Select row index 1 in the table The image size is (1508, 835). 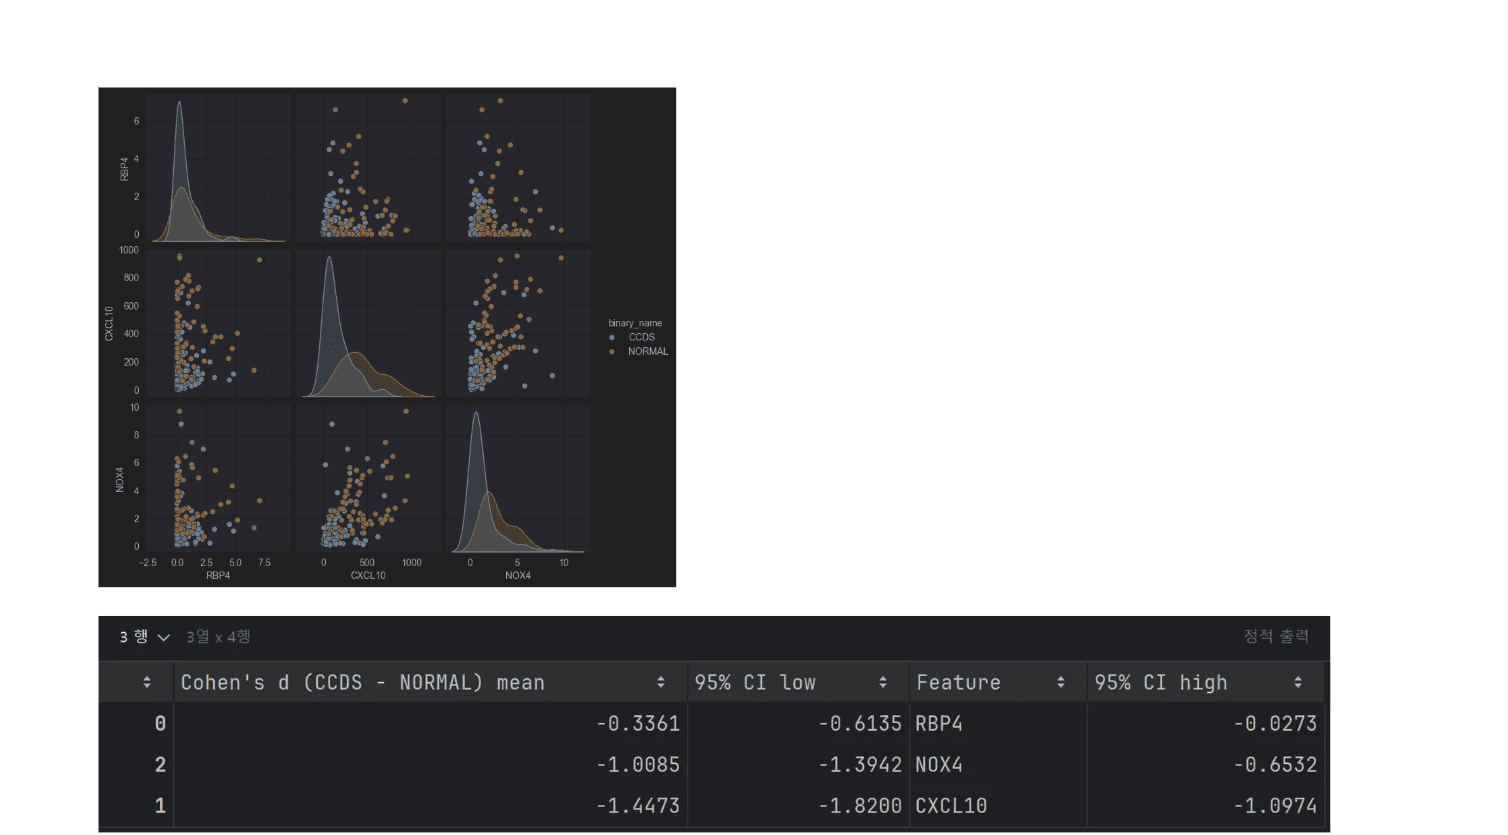tap(160, 805)
